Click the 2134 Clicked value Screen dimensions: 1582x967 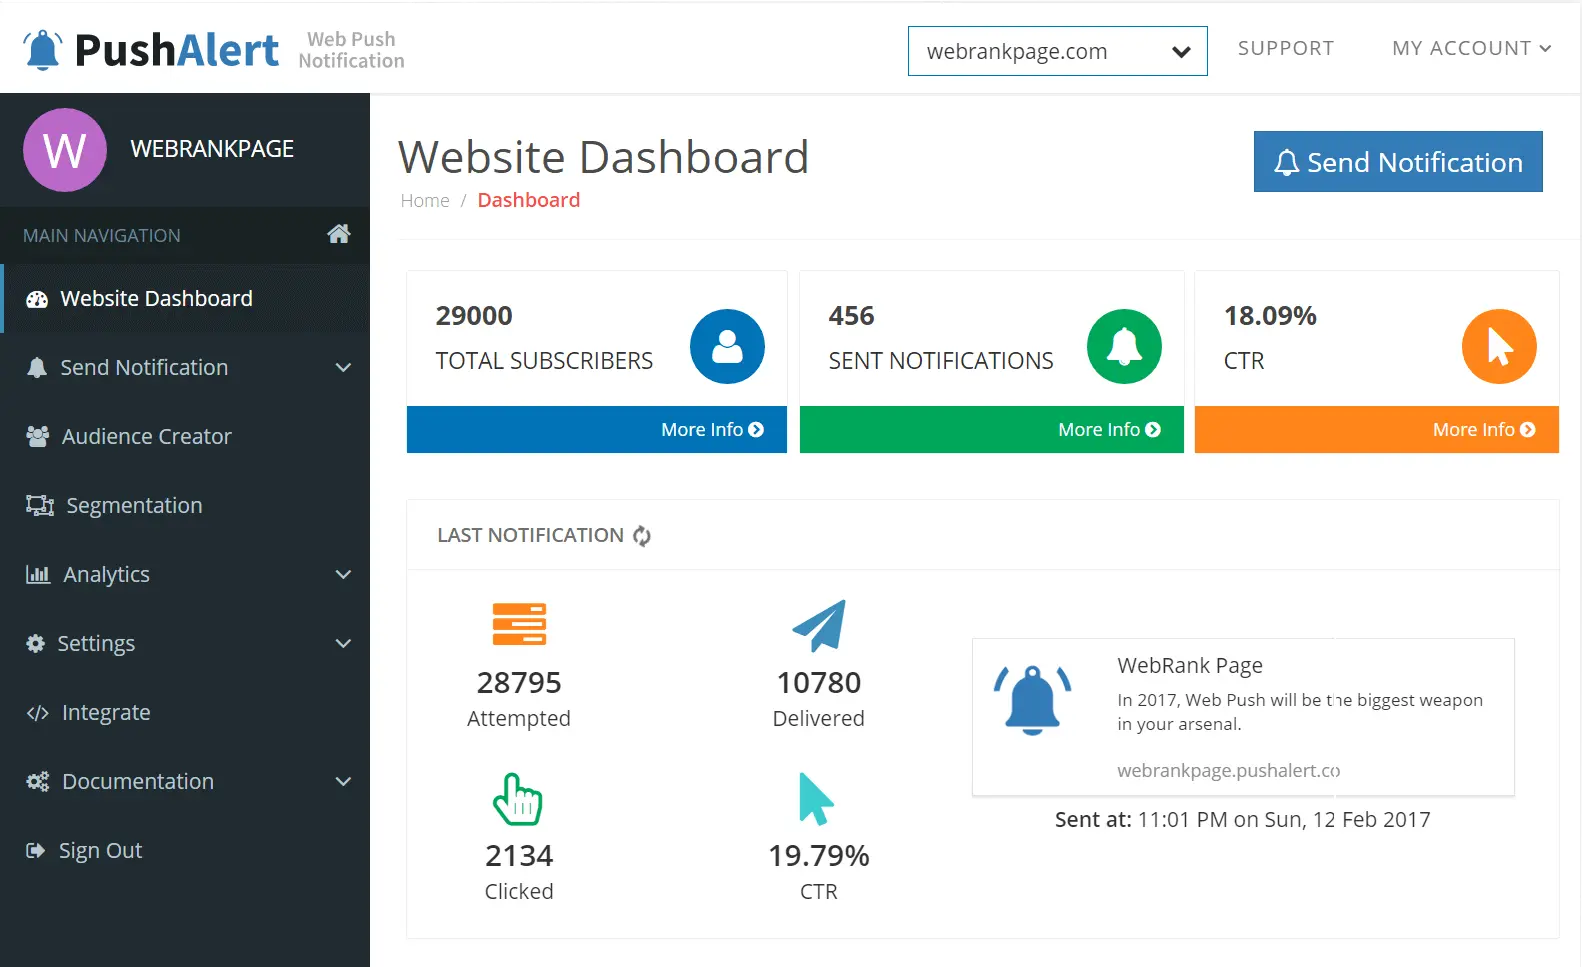coord(519,856)
